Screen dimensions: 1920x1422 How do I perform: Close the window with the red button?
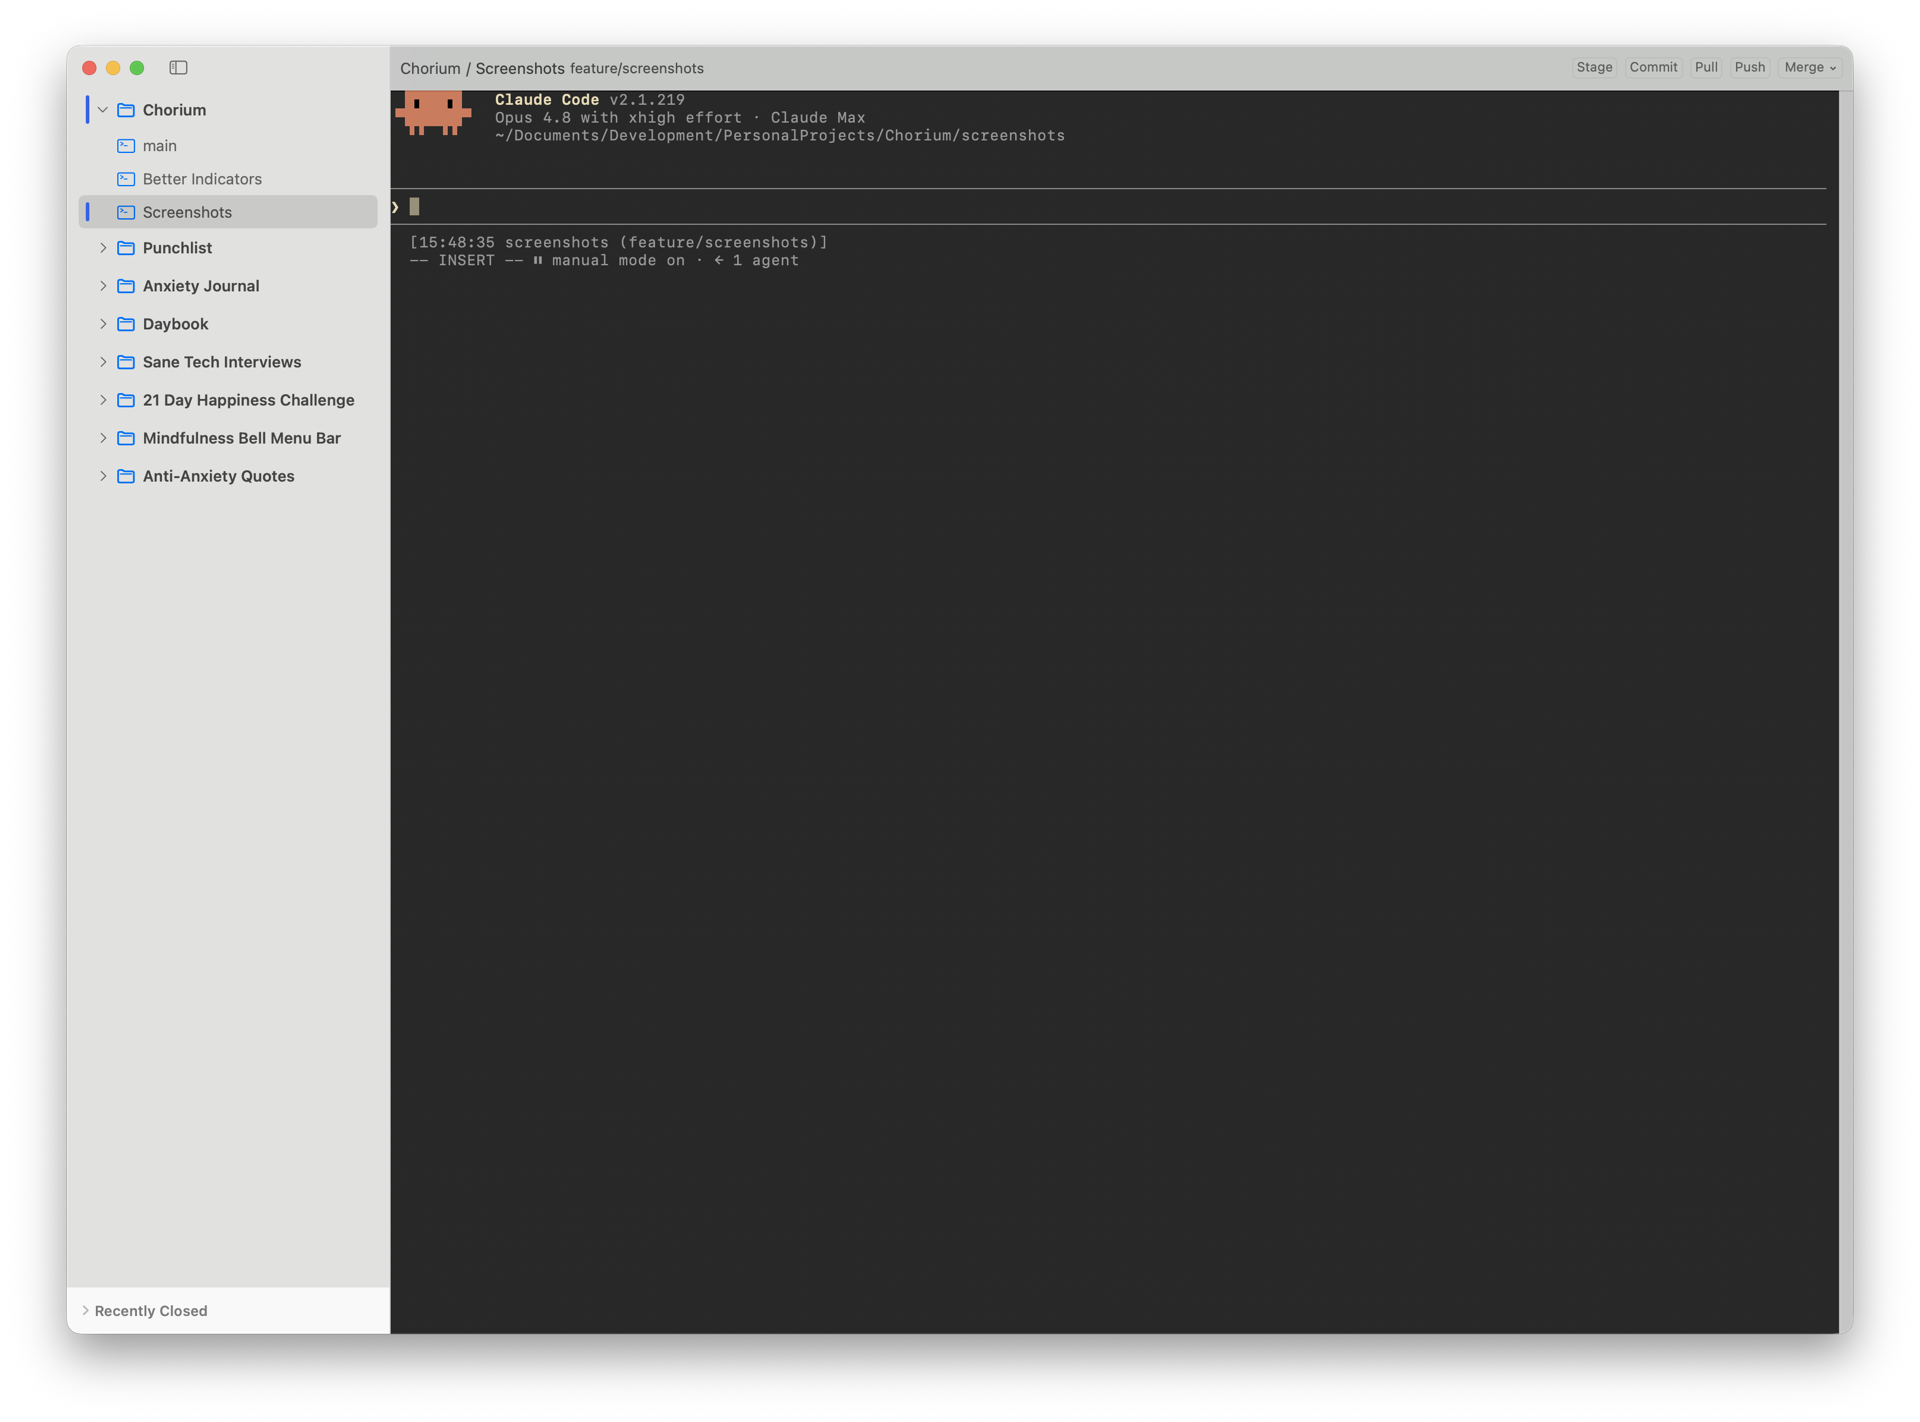click(x=89, y=68)
